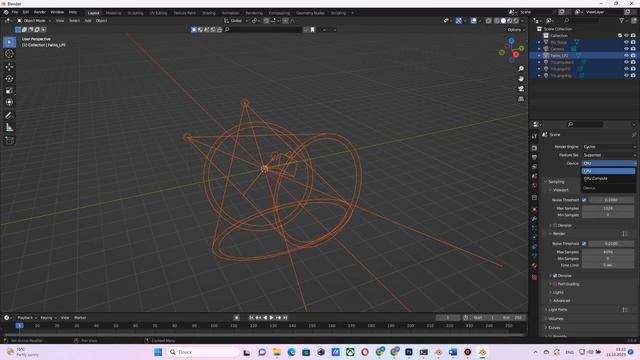Expand the Curves panel
640x360 pixels.
point(554,328)
